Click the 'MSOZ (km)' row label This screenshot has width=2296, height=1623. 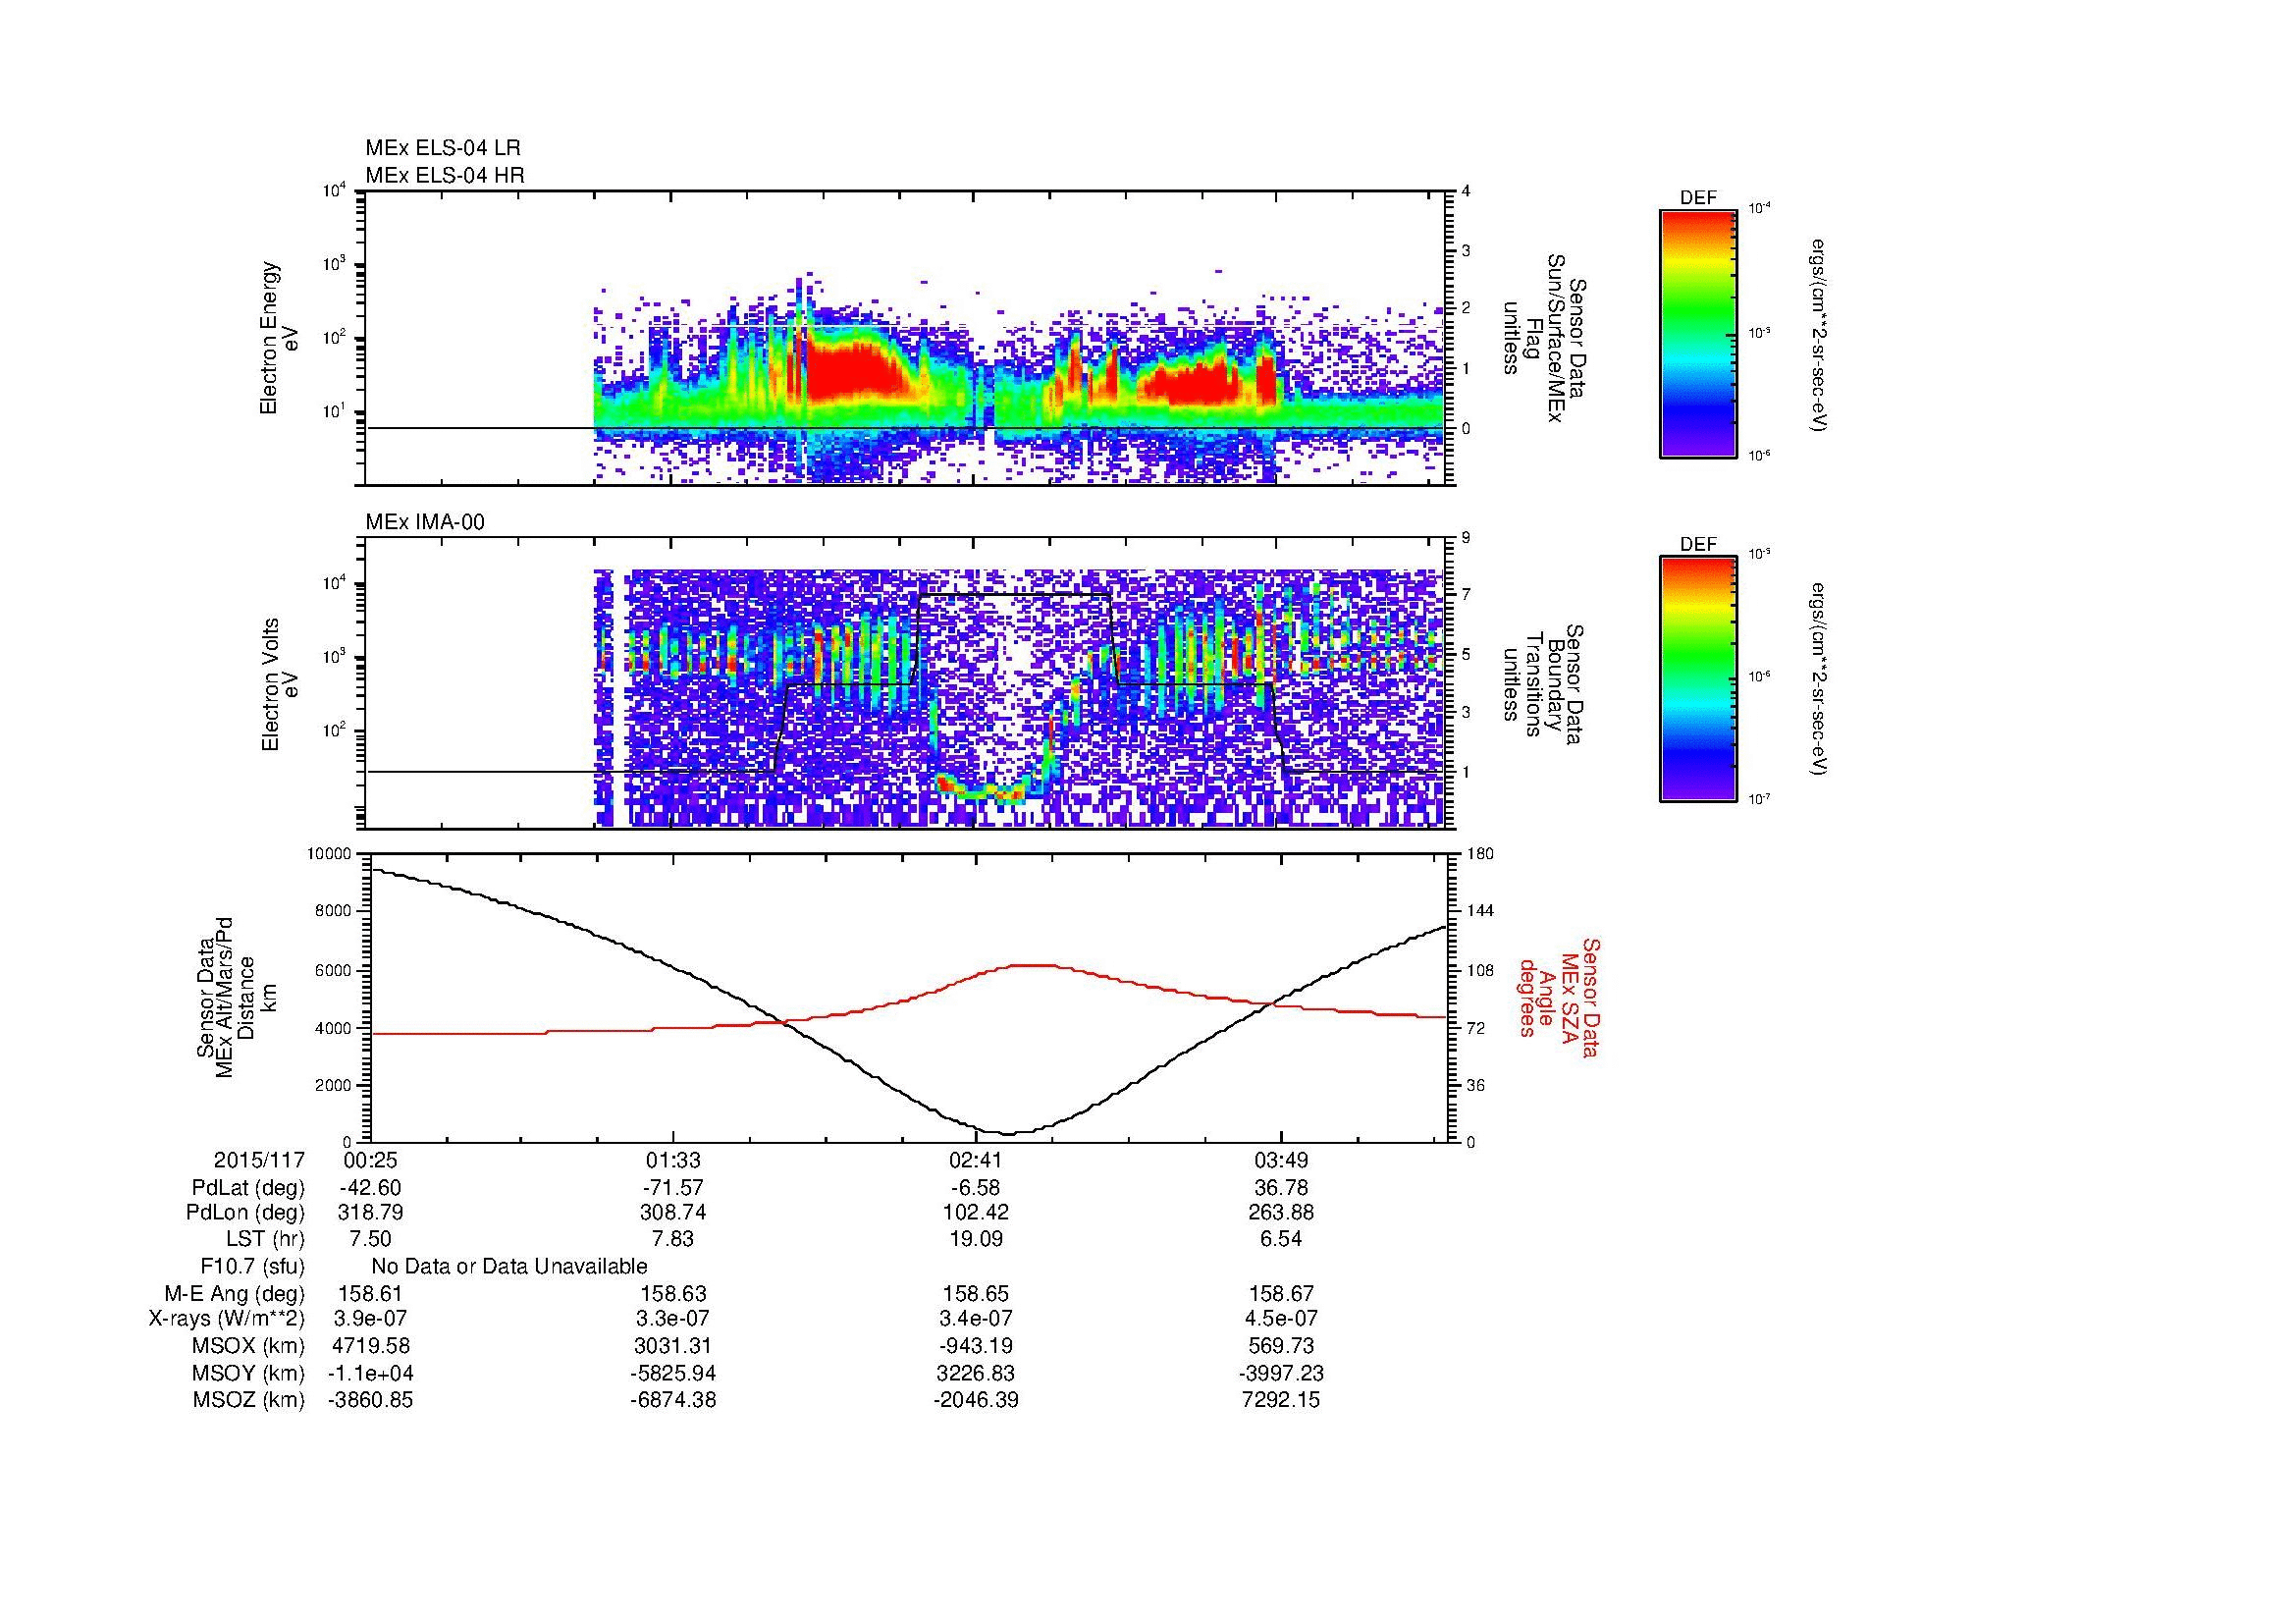(249, 1400)
